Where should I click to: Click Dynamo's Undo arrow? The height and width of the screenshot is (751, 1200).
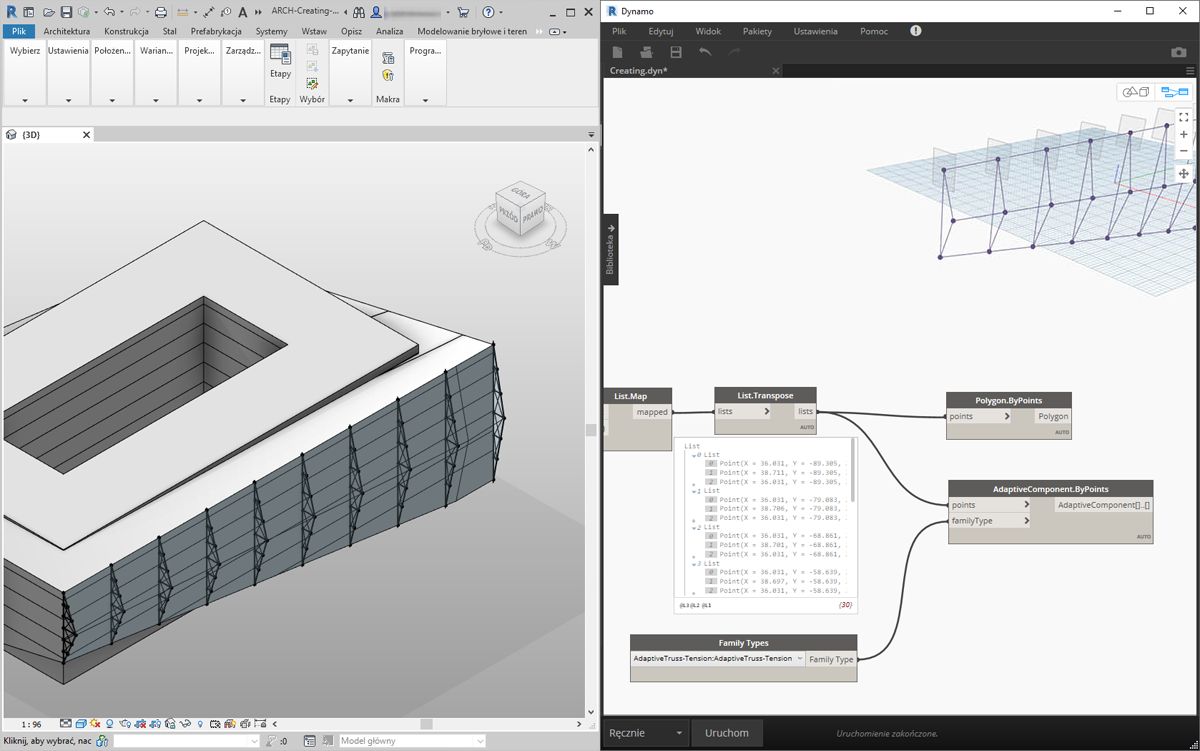point(705,51)
